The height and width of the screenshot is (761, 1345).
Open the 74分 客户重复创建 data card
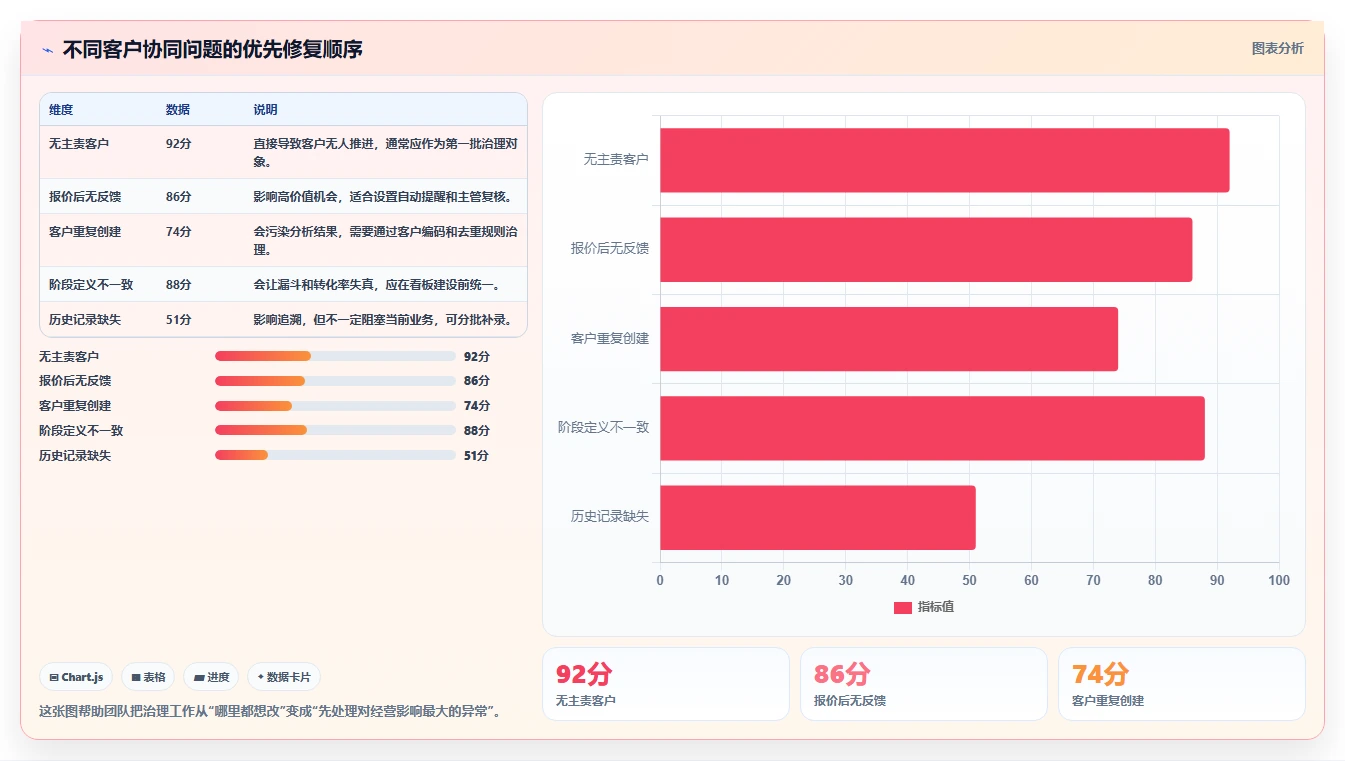pyautogui.click(x=1182, y=684)
